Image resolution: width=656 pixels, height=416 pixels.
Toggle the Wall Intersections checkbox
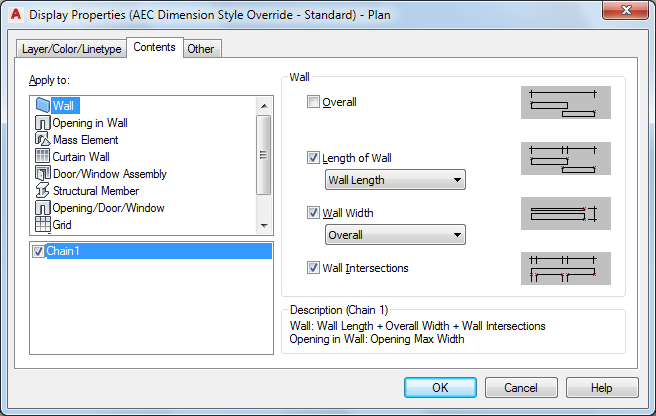point(314,268)
